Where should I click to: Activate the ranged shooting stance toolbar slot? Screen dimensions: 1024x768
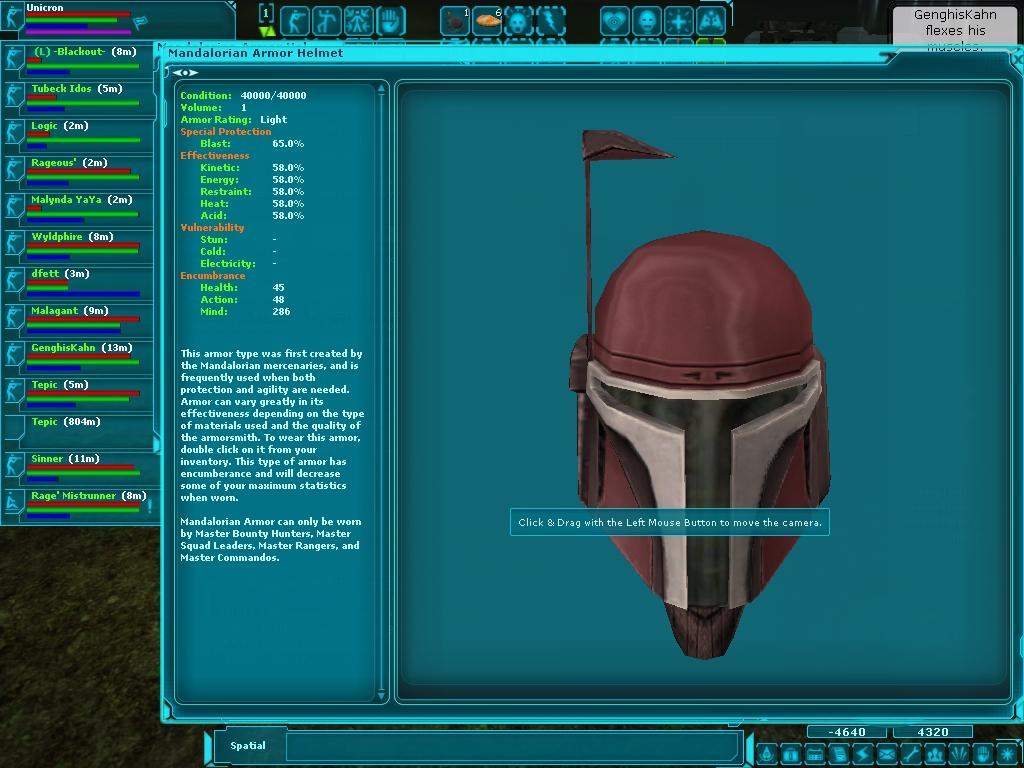coord(295,21)
